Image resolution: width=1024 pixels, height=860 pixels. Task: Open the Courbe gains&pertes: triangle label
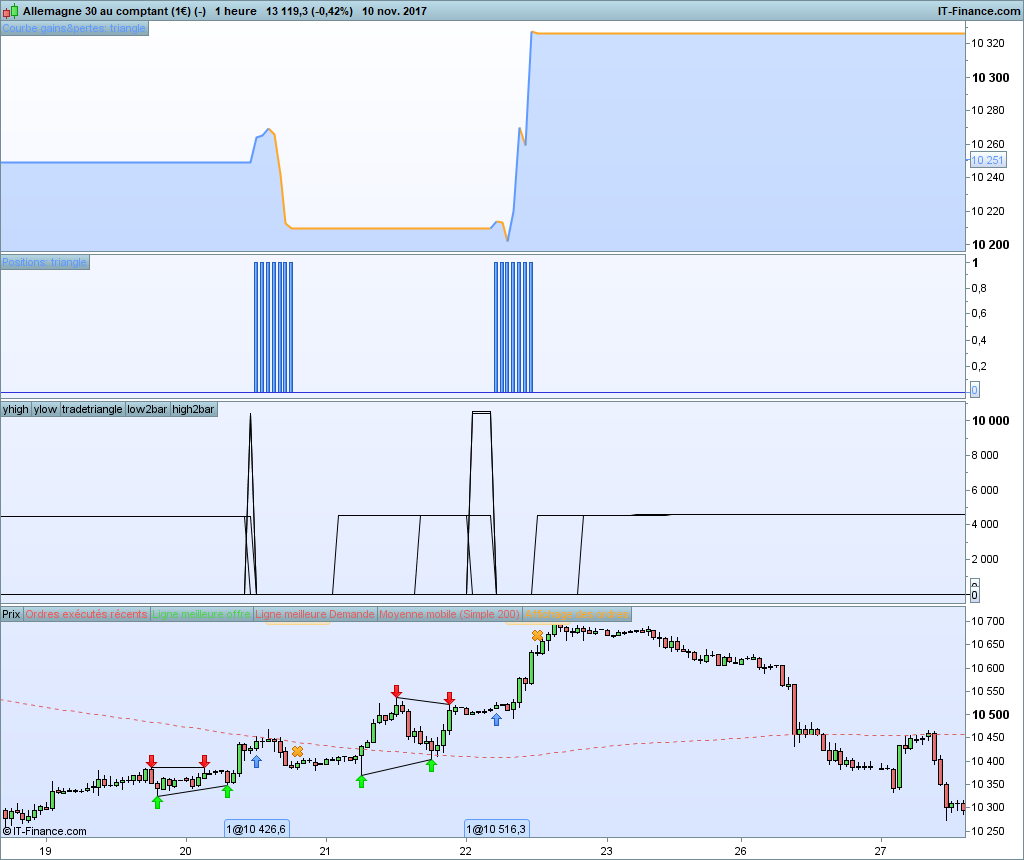74,28
